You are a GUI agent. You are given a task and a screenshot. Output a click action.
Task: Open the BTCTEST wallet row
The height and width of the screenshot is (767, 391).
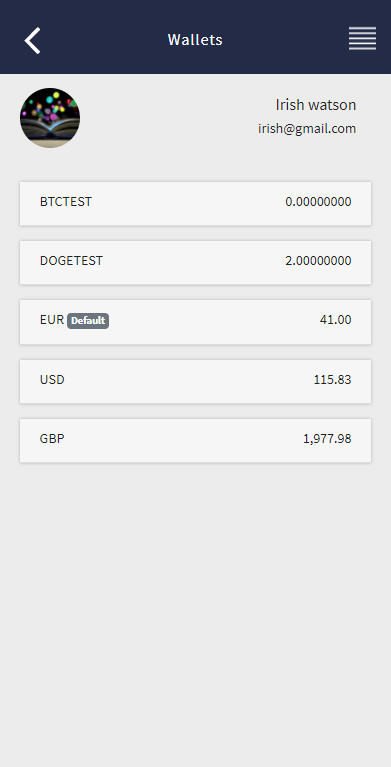point(195,203)
